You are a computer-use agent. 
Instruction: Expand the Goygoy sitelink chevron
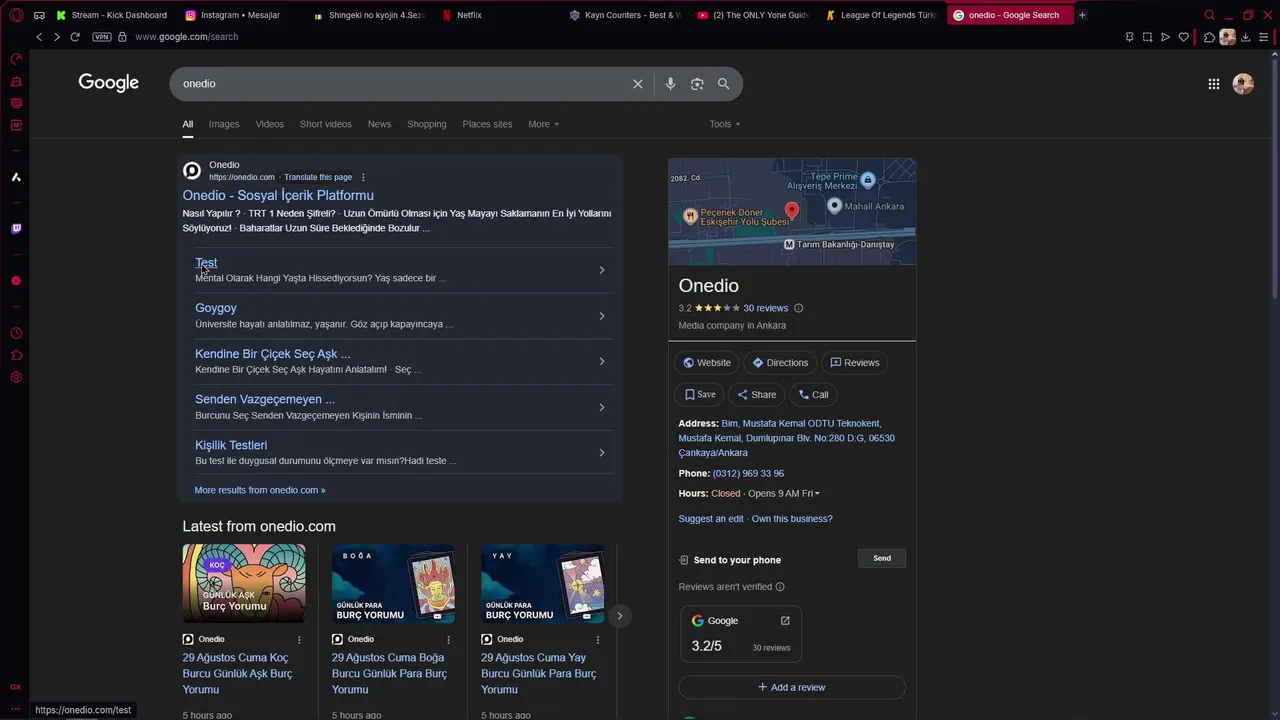601,316
